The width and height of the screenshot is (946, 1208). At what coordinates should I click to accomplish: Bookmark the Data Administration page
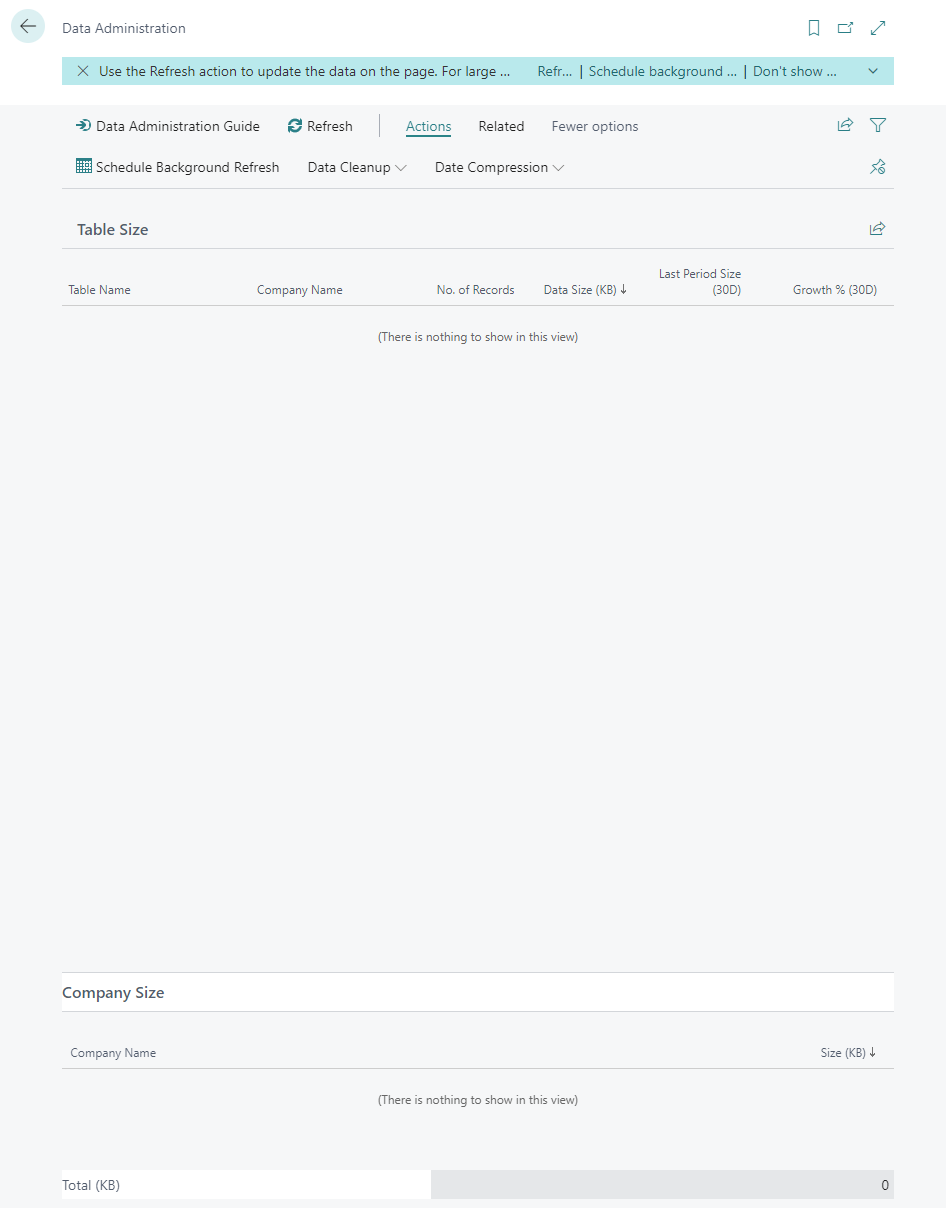(814, 28)
